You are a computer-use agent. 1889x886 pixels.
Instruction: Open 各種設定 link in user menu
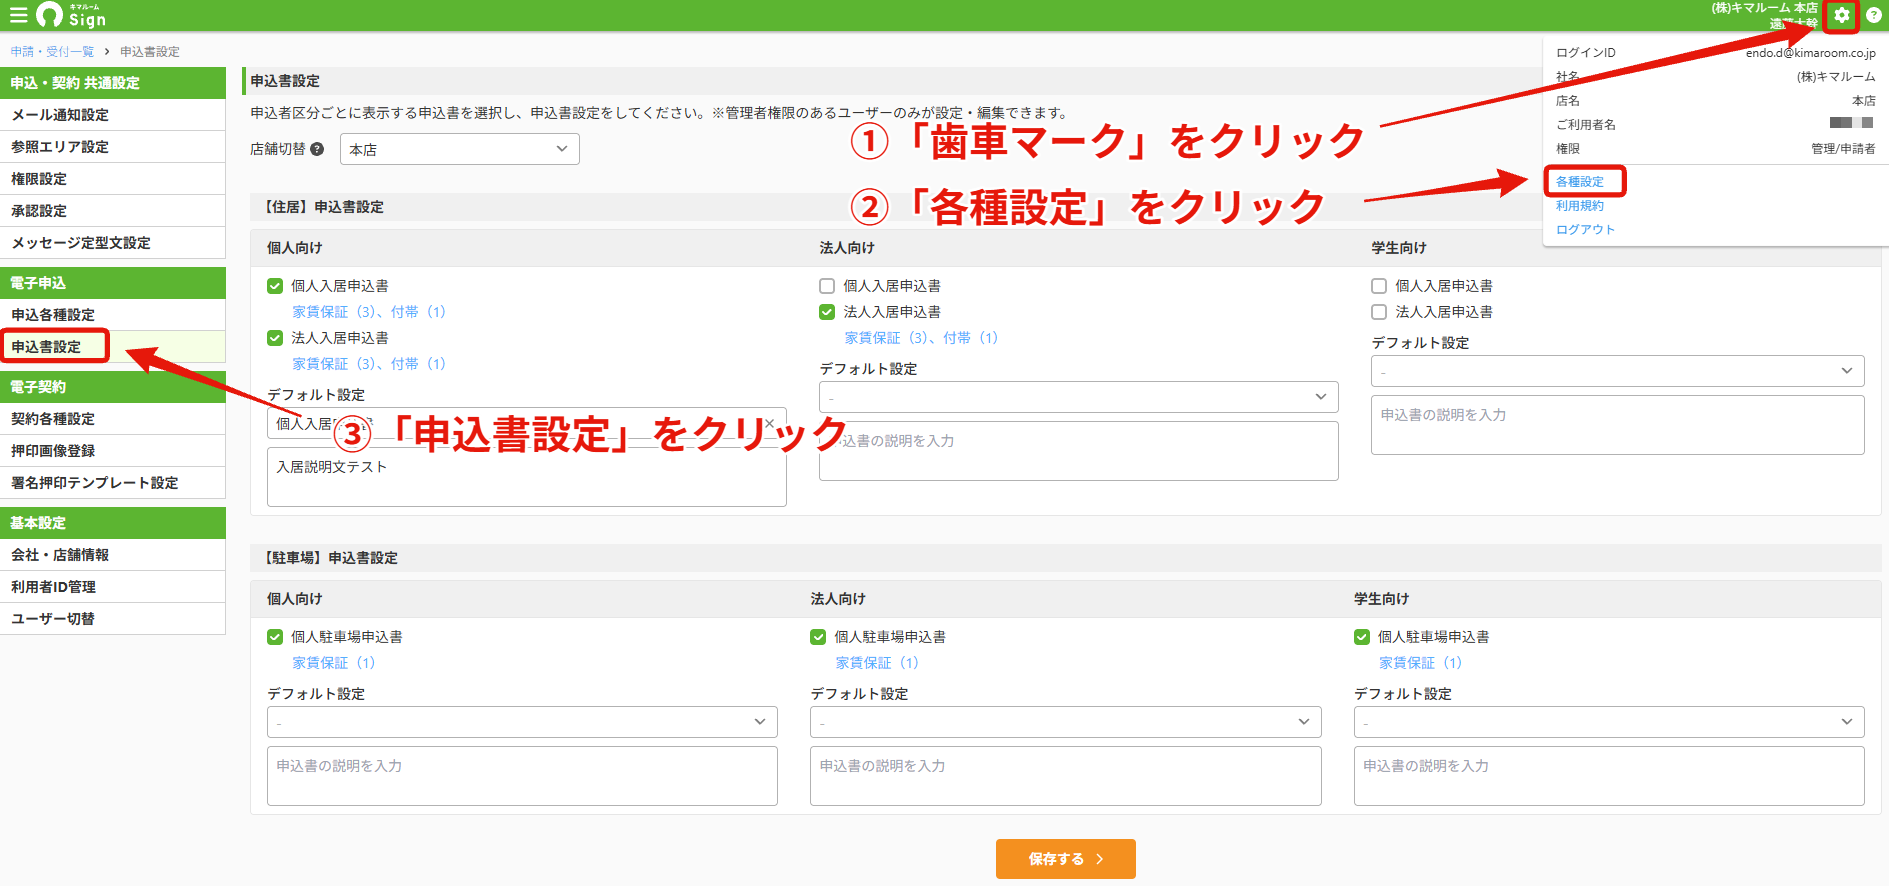(x=1580, y=182)
